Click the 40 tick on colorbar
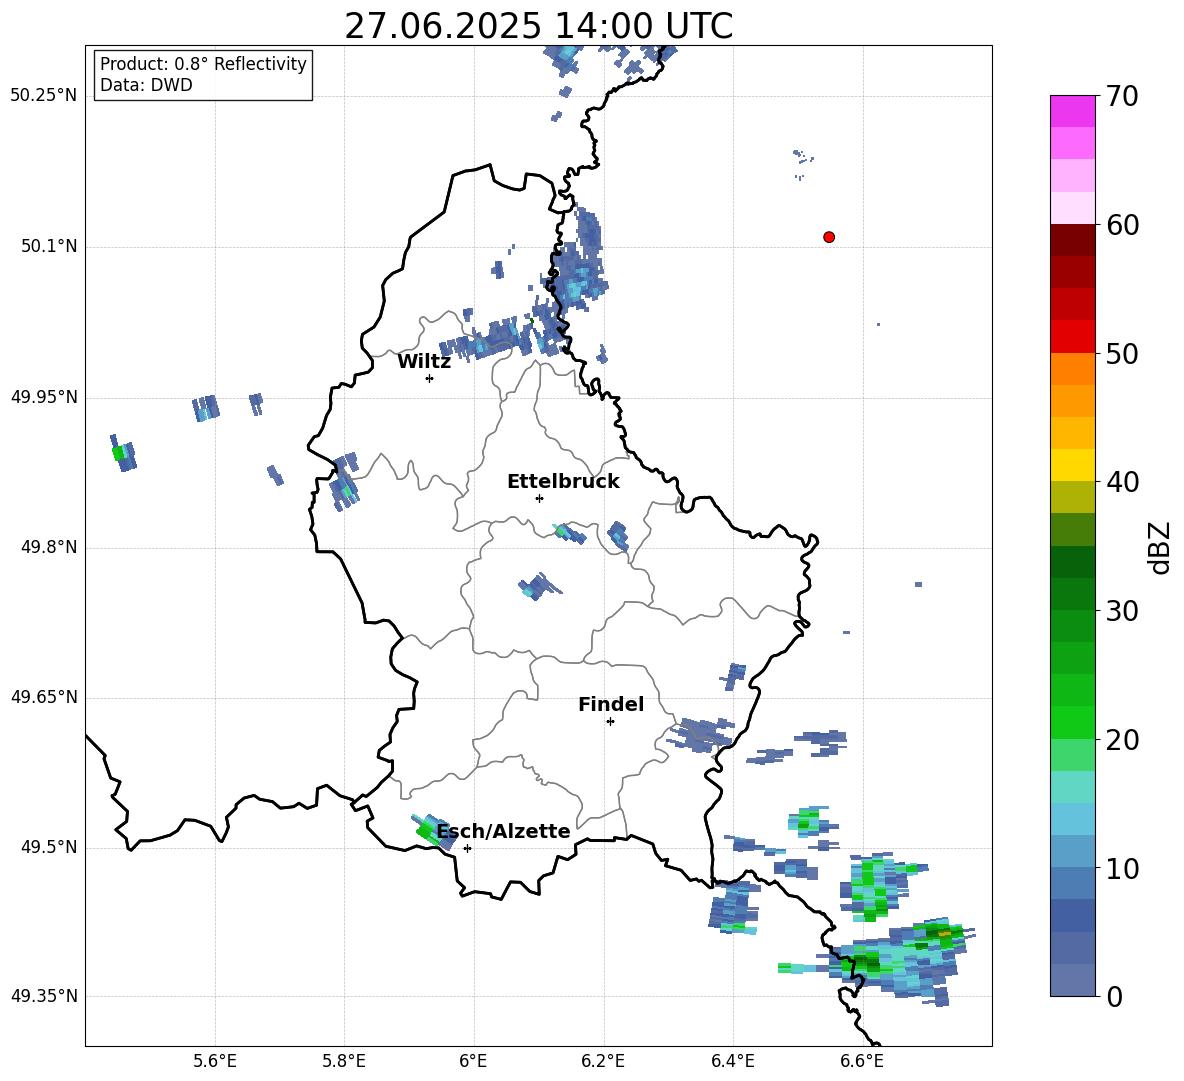This screenshot has width=1184, height=1081. tap(1122, 482)
